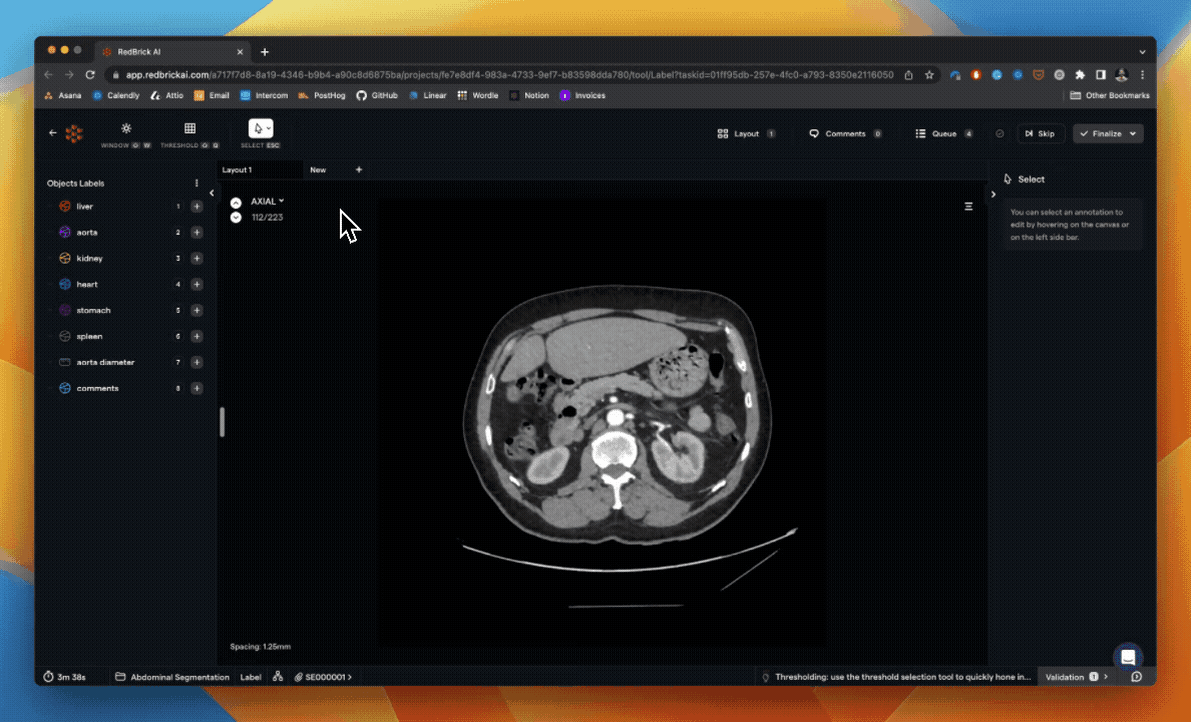Add a new spleen annotation
Viewport: 1191px width, 722px height.
197,336
